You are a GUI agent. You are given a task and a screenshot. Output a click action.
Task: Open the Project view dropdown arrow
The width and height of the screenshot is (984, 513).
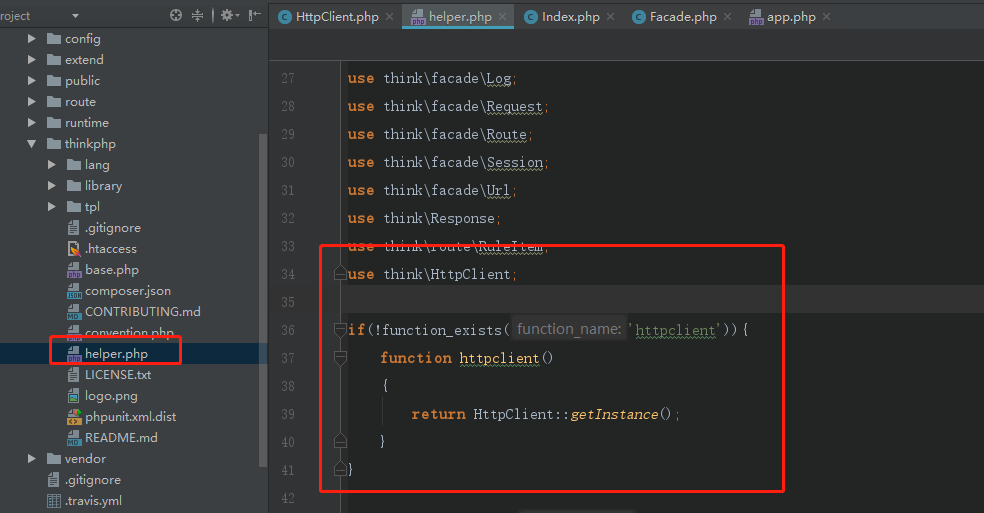(x=75, y=16)
